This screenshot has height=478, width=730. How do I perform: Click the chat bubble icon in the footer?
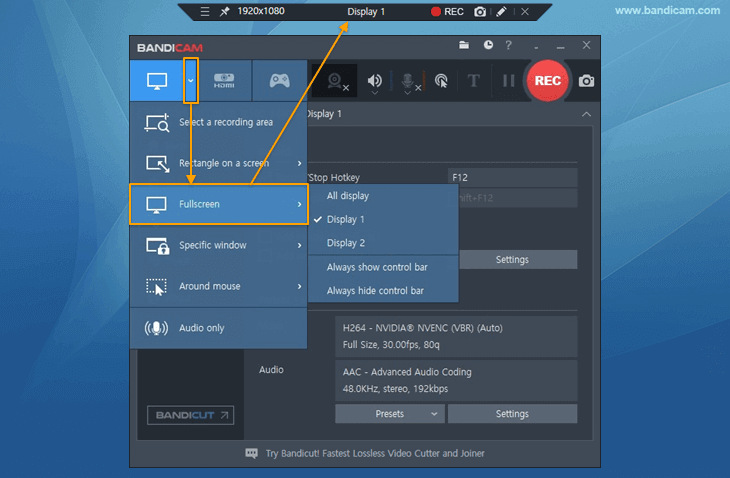pos(251,453)
